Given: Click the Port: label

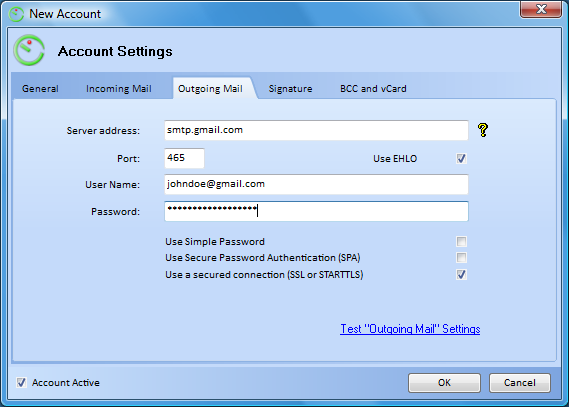Looking at the screenshot, I should pos(128,159).
